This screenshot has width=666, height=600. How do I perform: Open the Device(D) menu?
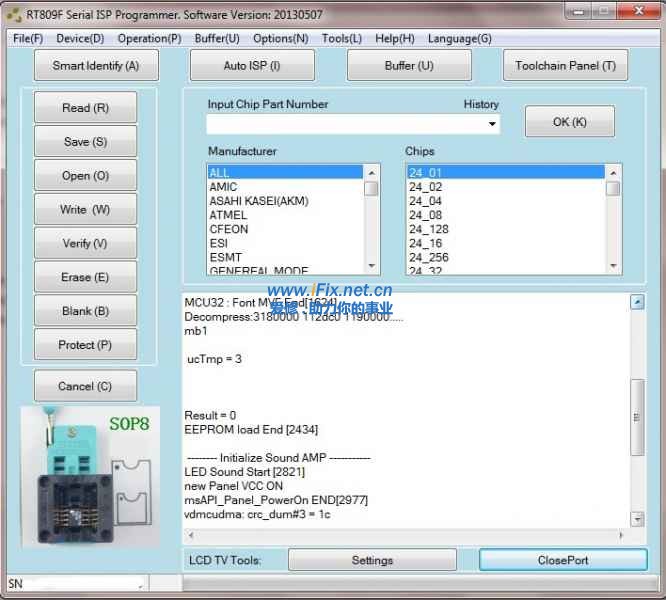pos(80,39)
